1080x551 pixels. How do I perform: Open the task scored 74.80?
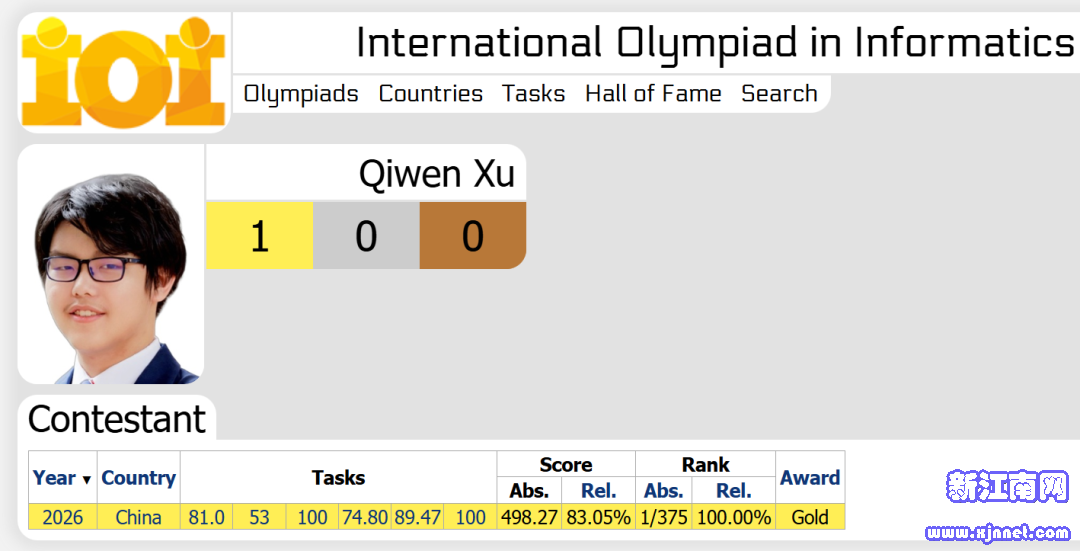coord(365,517)
